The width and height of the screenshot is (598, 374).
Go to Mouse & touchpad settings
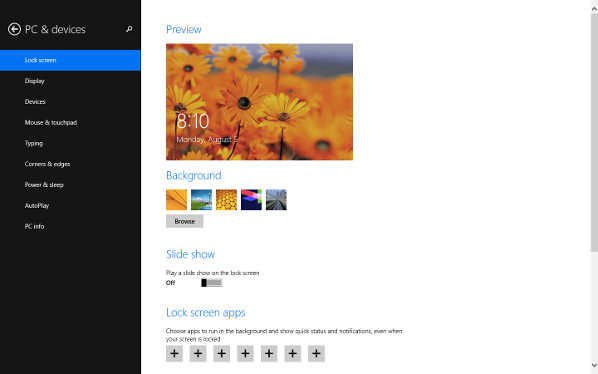tap(70, 122)
